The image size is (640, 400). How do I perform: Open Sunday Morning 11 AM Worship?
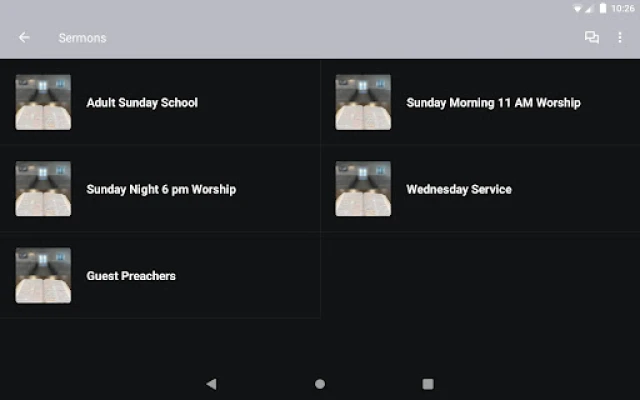(493, 102)
